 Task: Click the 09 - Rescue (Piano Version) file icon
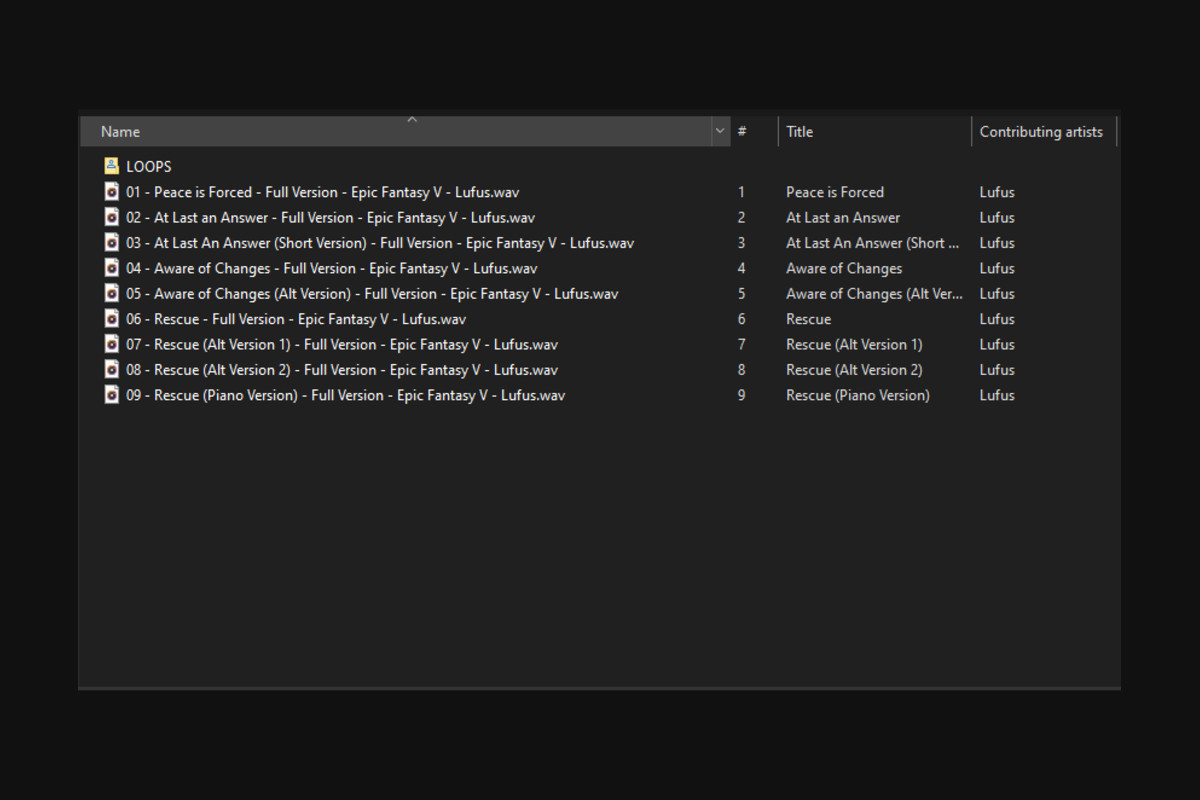coord(111,395)
